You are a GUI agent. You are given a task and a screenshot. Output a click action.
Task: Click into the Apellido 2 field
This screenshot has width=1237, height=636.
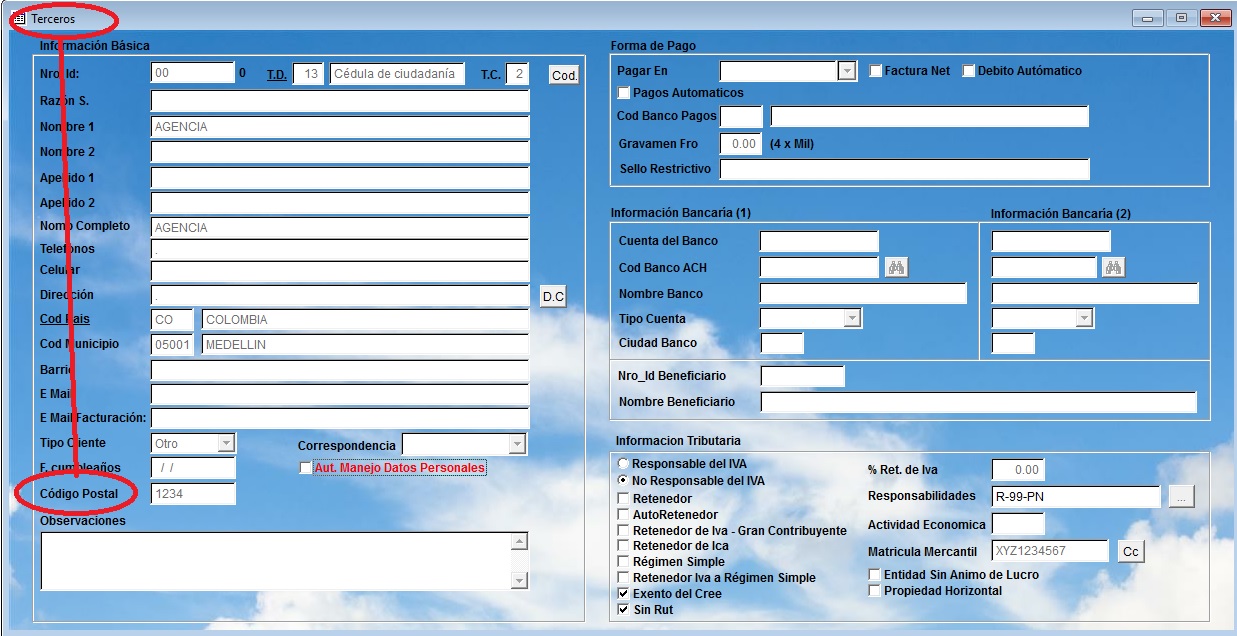click(340, 203)
